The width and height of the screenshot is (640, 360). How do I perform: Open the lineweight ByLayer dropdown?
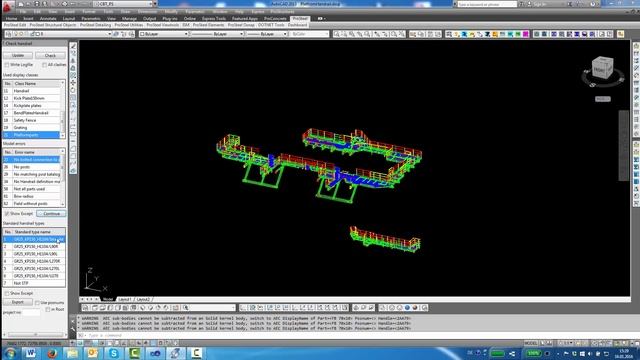tap(267, 34)
